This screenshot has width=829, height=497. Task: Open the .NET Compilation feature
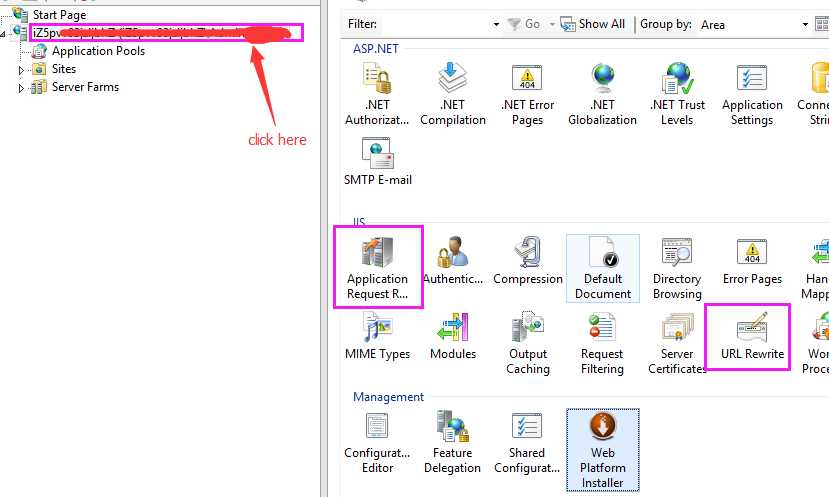[x=453, y=94]
